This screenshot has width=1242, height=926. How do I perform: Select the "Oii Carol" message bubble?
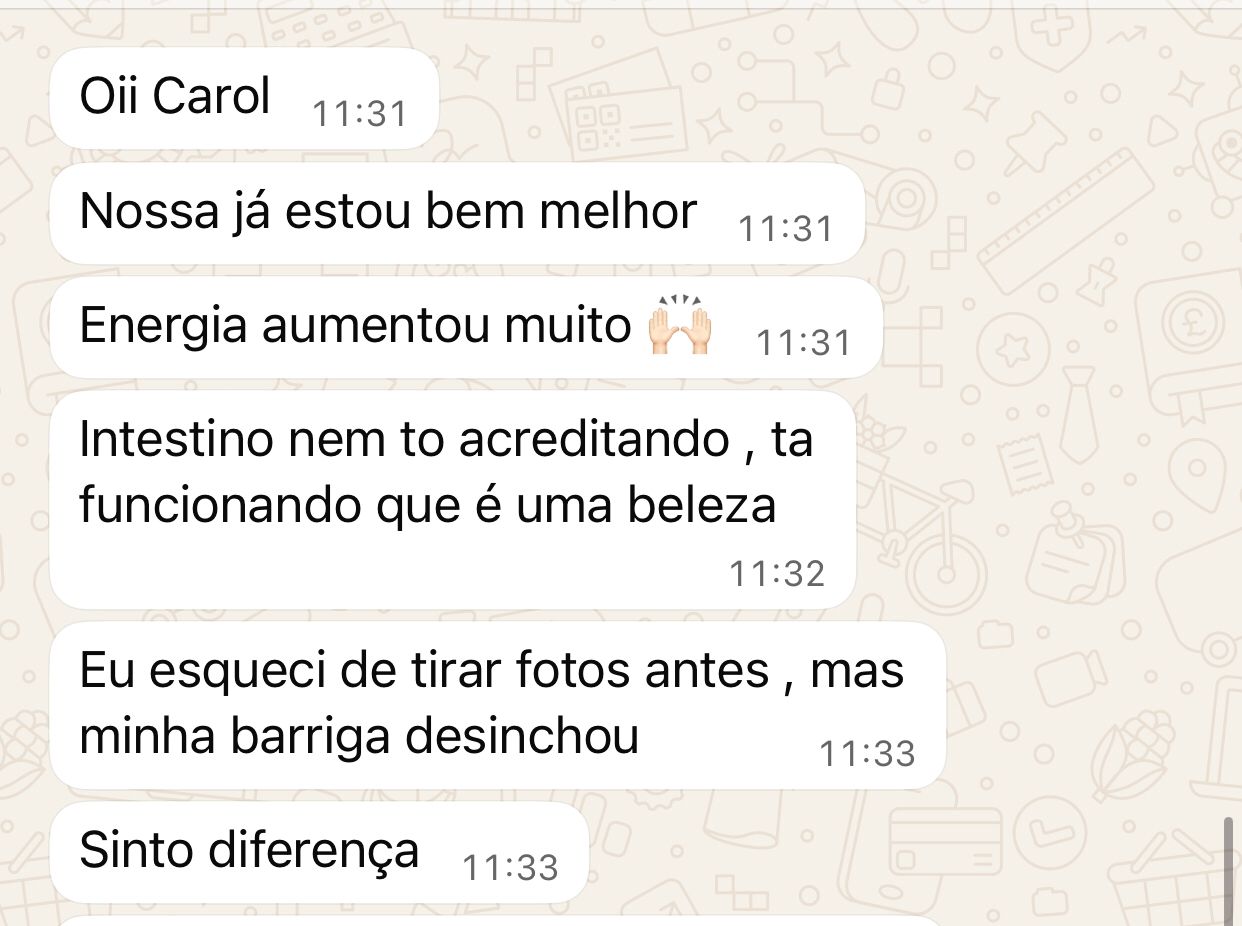coord(244,98)
